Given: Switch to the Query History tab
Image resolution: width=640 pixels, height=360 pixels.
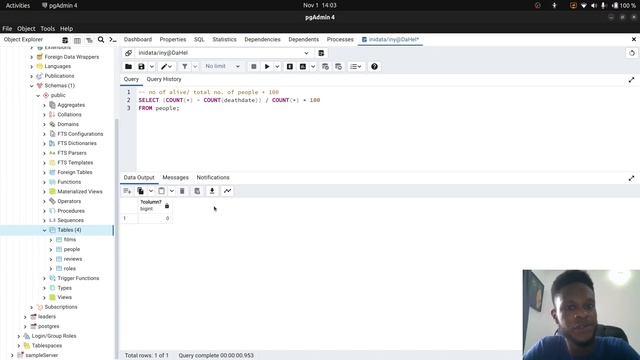Looking at the screenshot, I should [164, 79].
